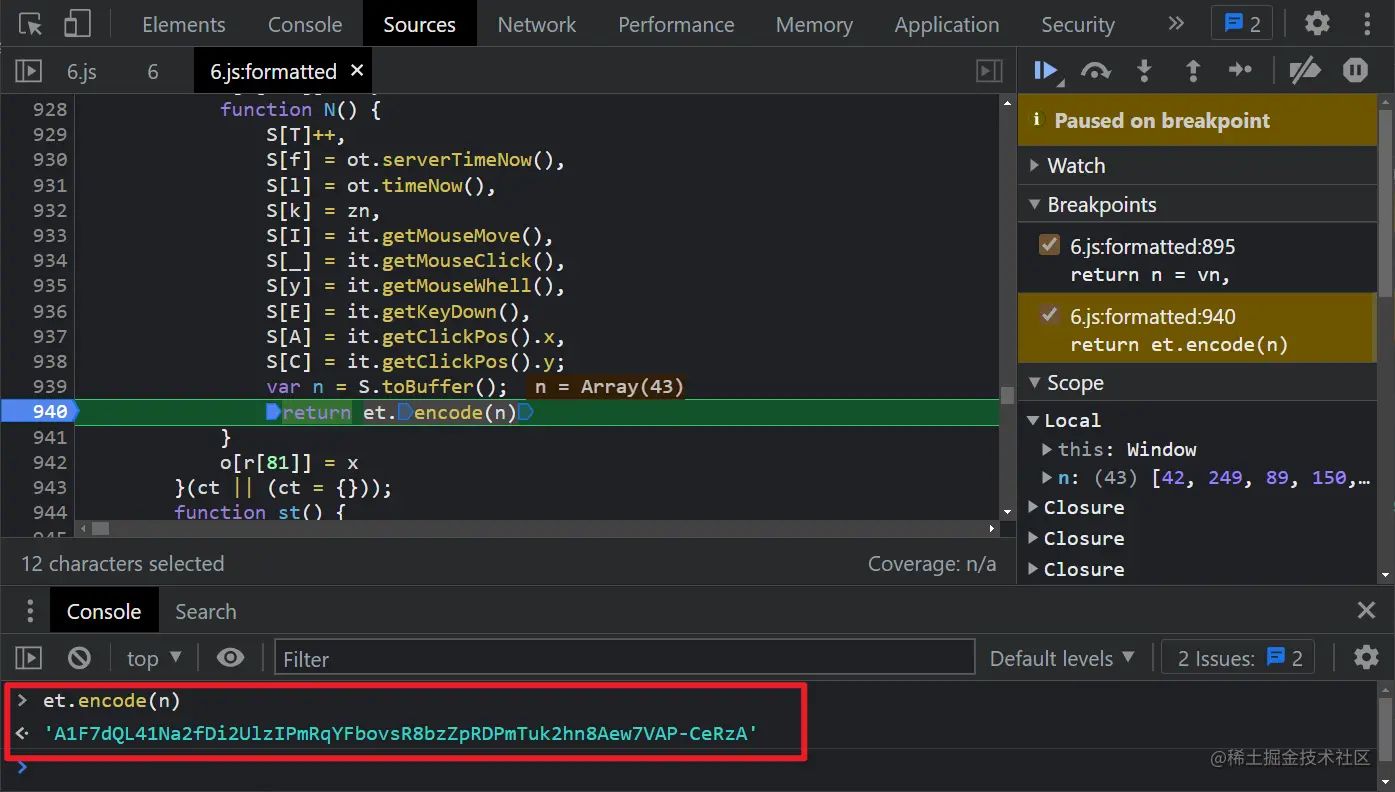
Task: Open the 2 messages issues badge
Action: click(x=1242, y=24)
